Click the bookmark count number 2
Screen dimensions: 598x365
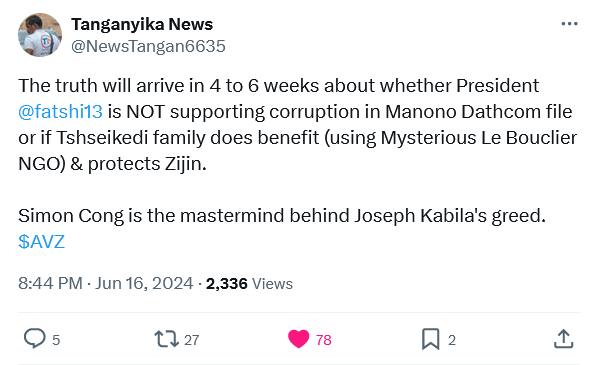[452, 340]
